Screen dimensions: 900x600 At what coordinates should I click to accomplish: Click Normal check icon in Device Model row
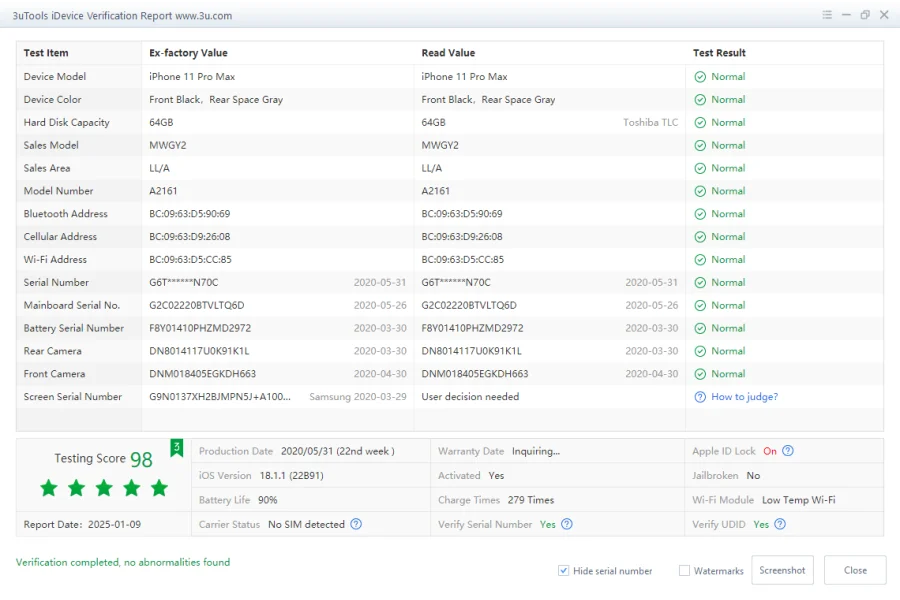[x=700, y=77]
